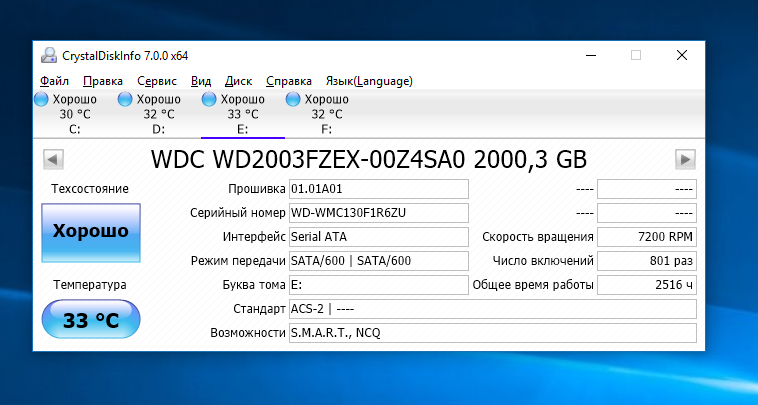The height and width of the screenshot is (405, 758).
Task: Open the Диск menu
Action: click(x=238, y=81)
